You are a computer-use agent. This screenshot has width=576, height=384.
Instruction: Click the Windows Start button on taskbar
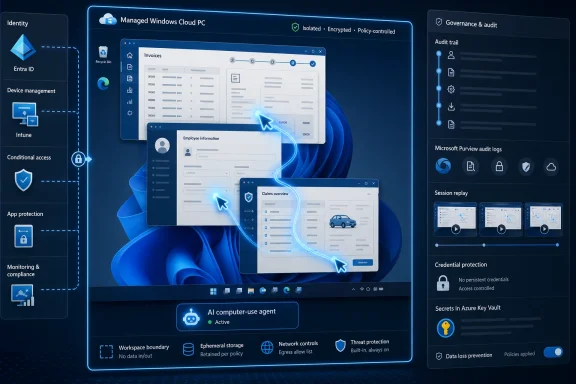point(213,291)
